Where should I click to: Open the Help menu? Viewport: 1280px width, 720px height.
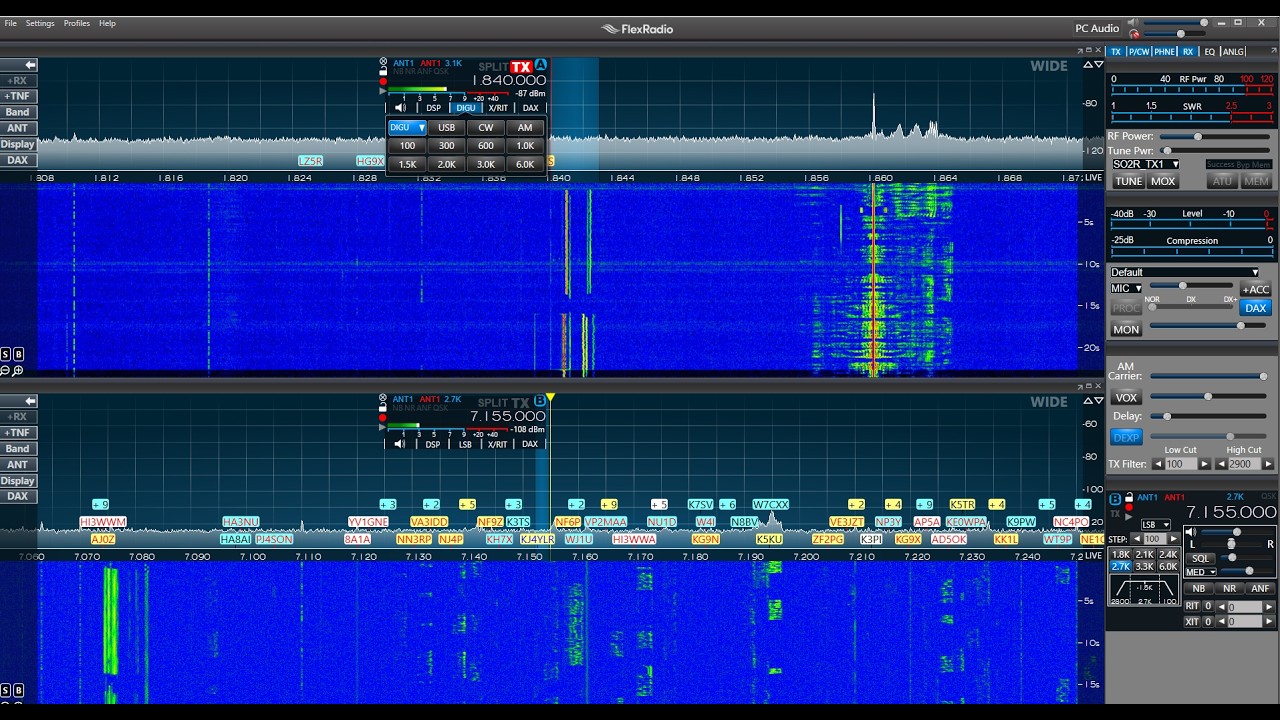coord(107,23)
